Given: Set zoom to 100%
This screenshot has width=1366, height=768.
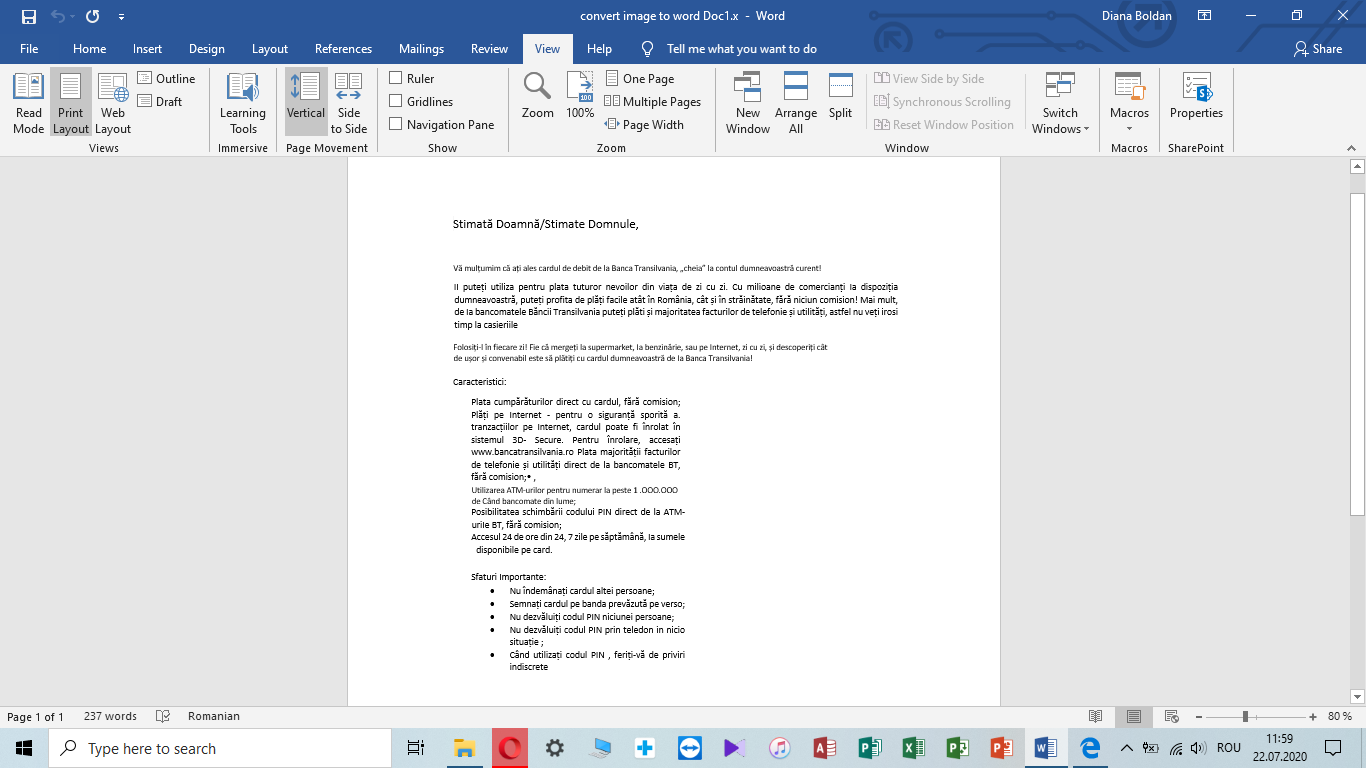Looking at the screenshot, I should pyautogui.click(x=580, y=96).
